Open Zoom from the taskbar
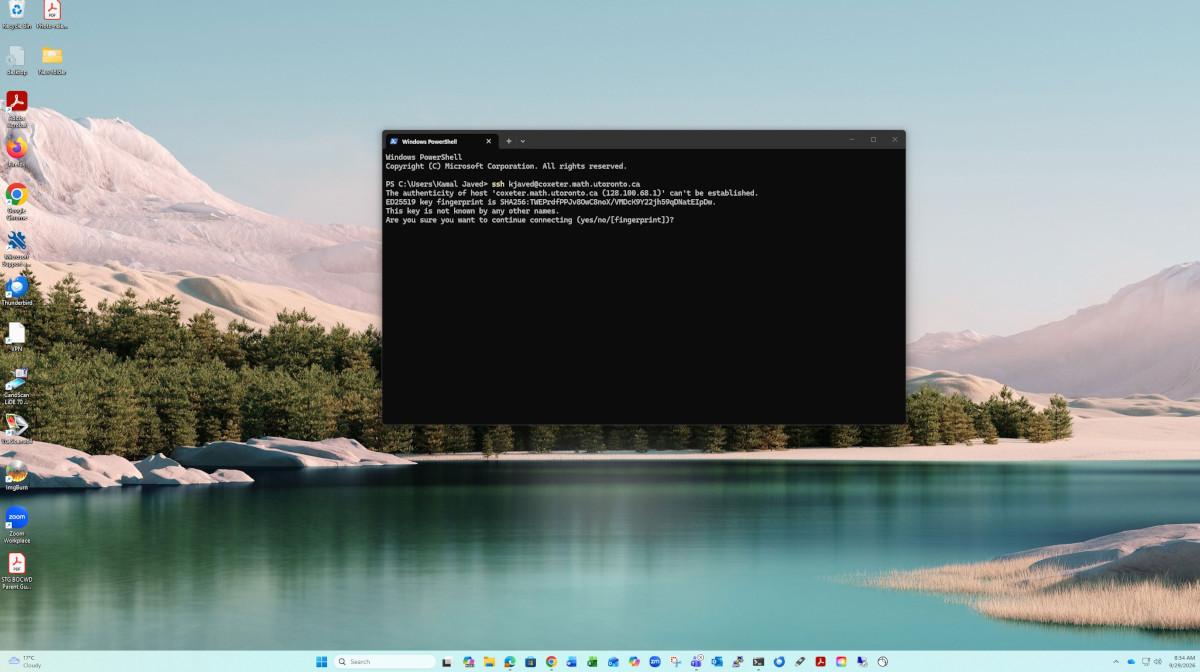 coord(655,661)
